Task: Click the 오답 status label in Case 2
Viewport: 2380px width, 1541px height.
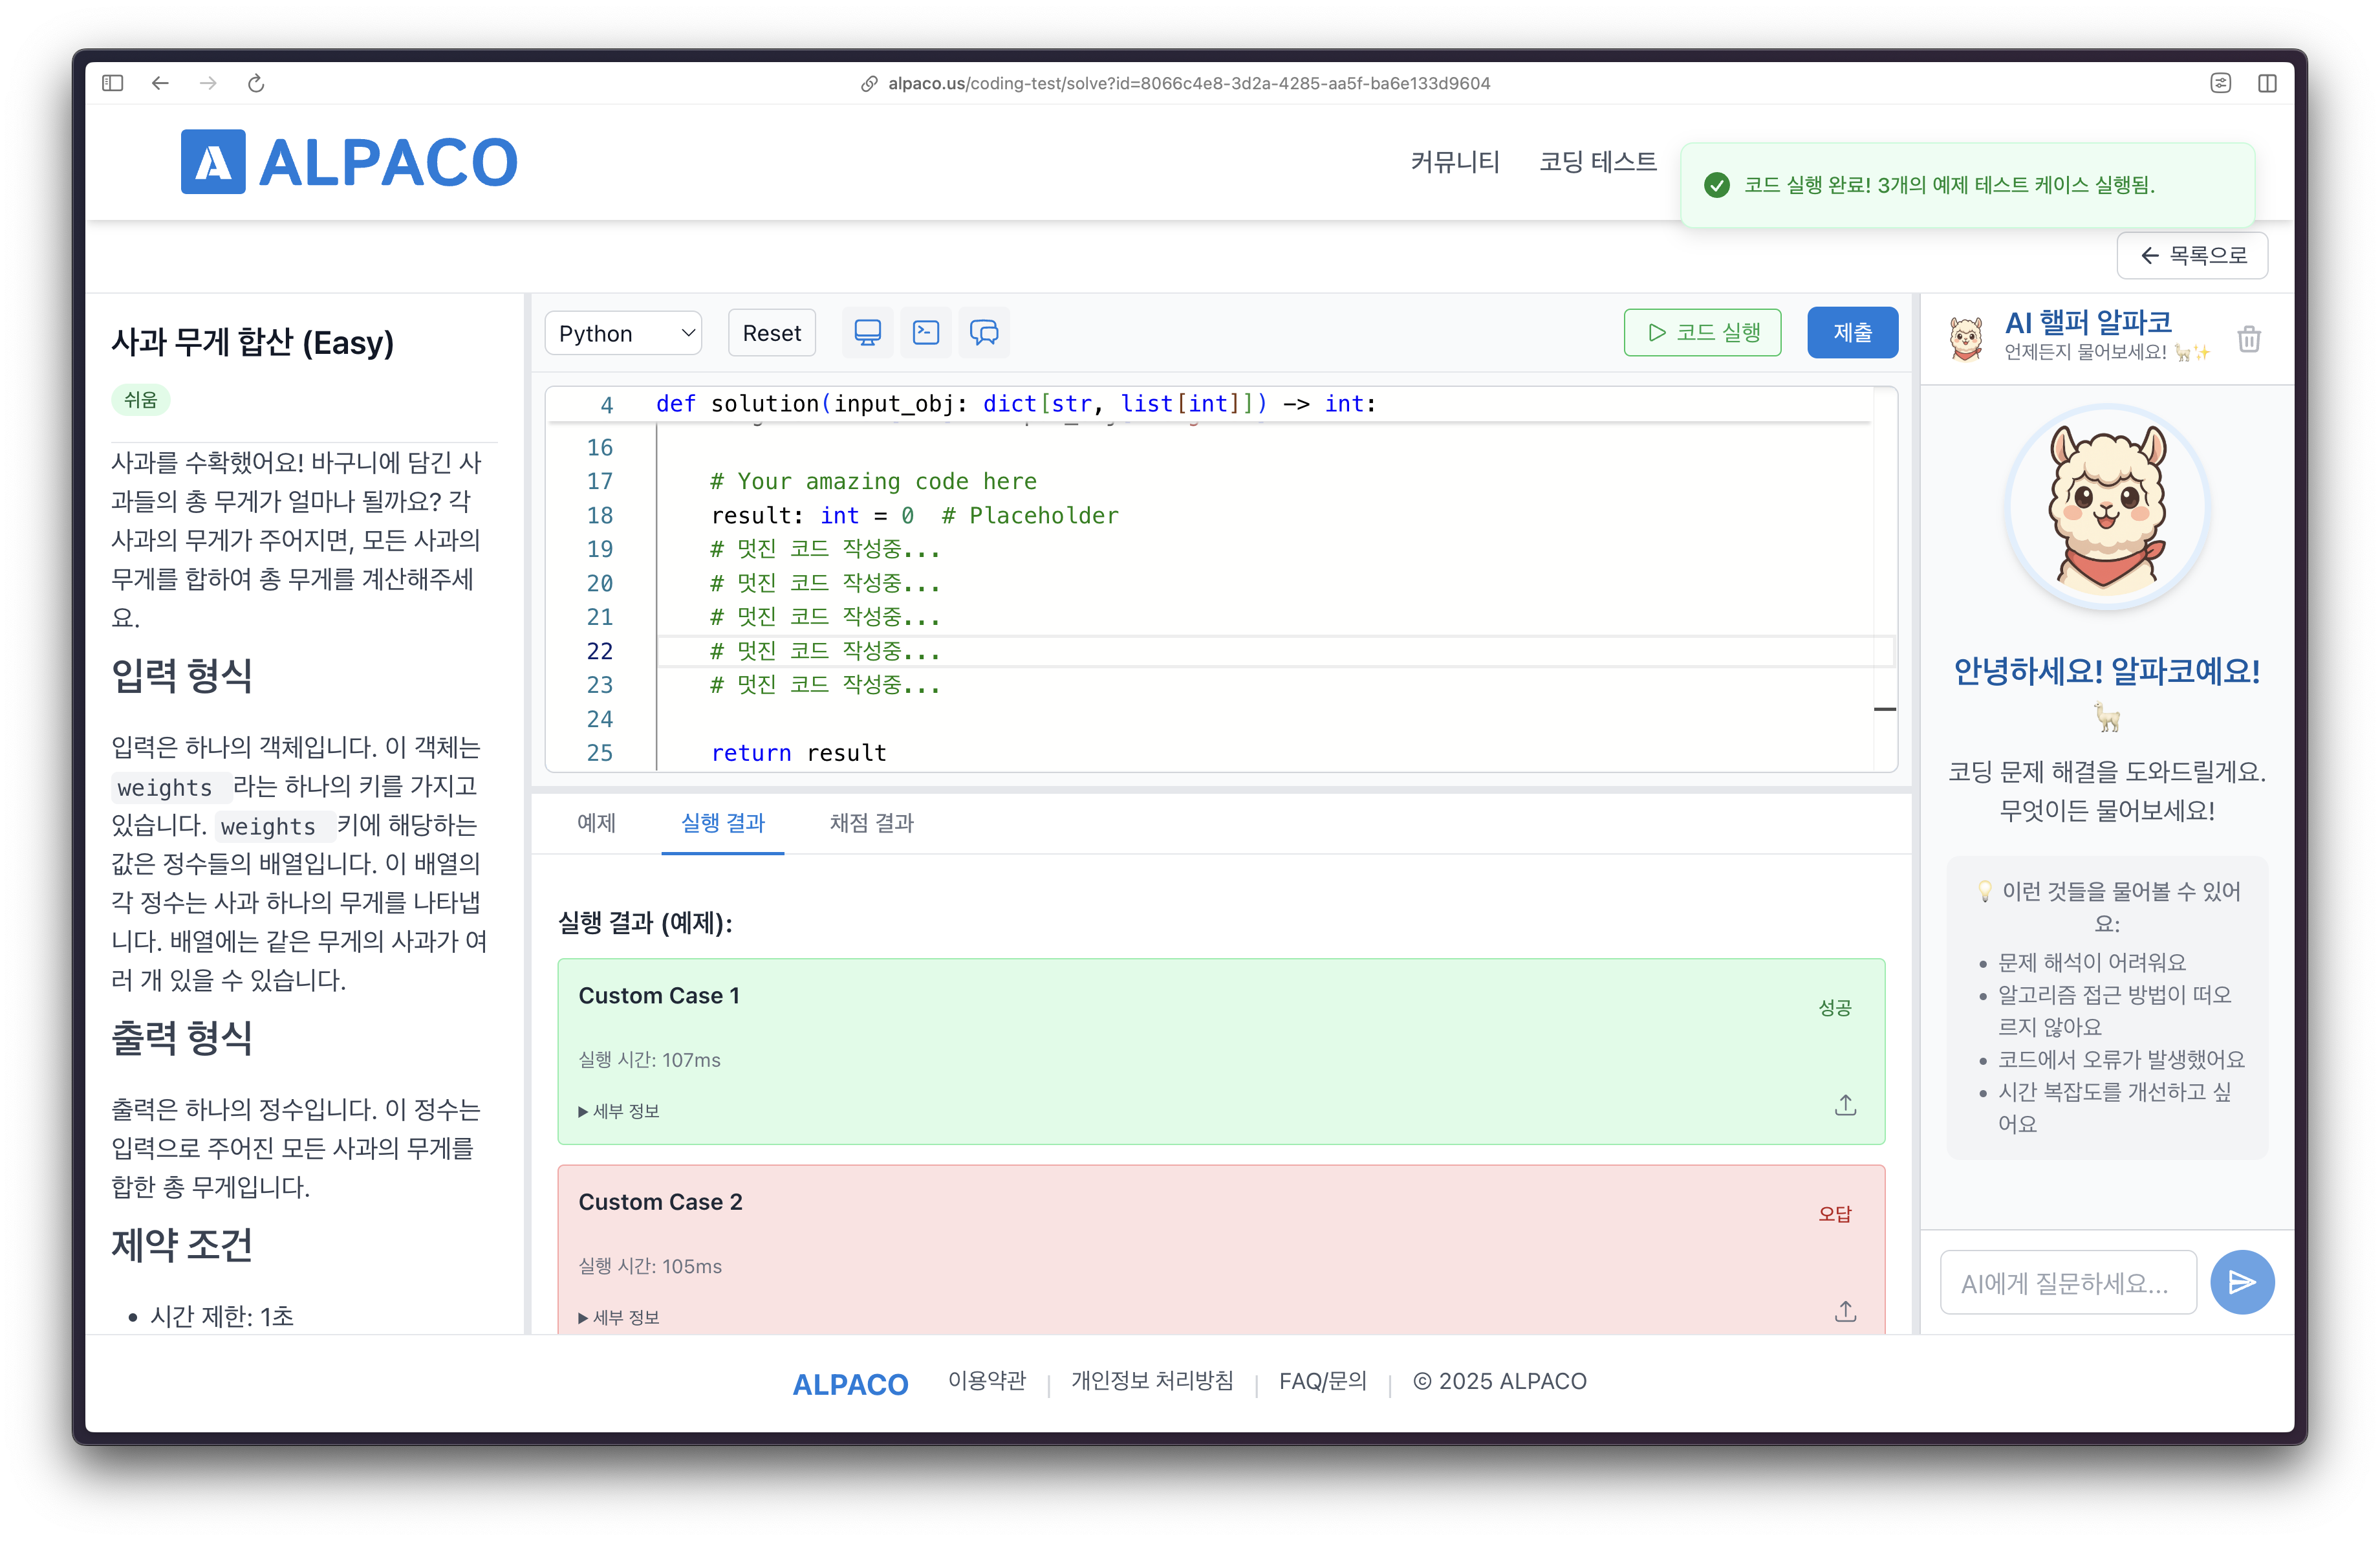Action: [x=1834, y=1213]
